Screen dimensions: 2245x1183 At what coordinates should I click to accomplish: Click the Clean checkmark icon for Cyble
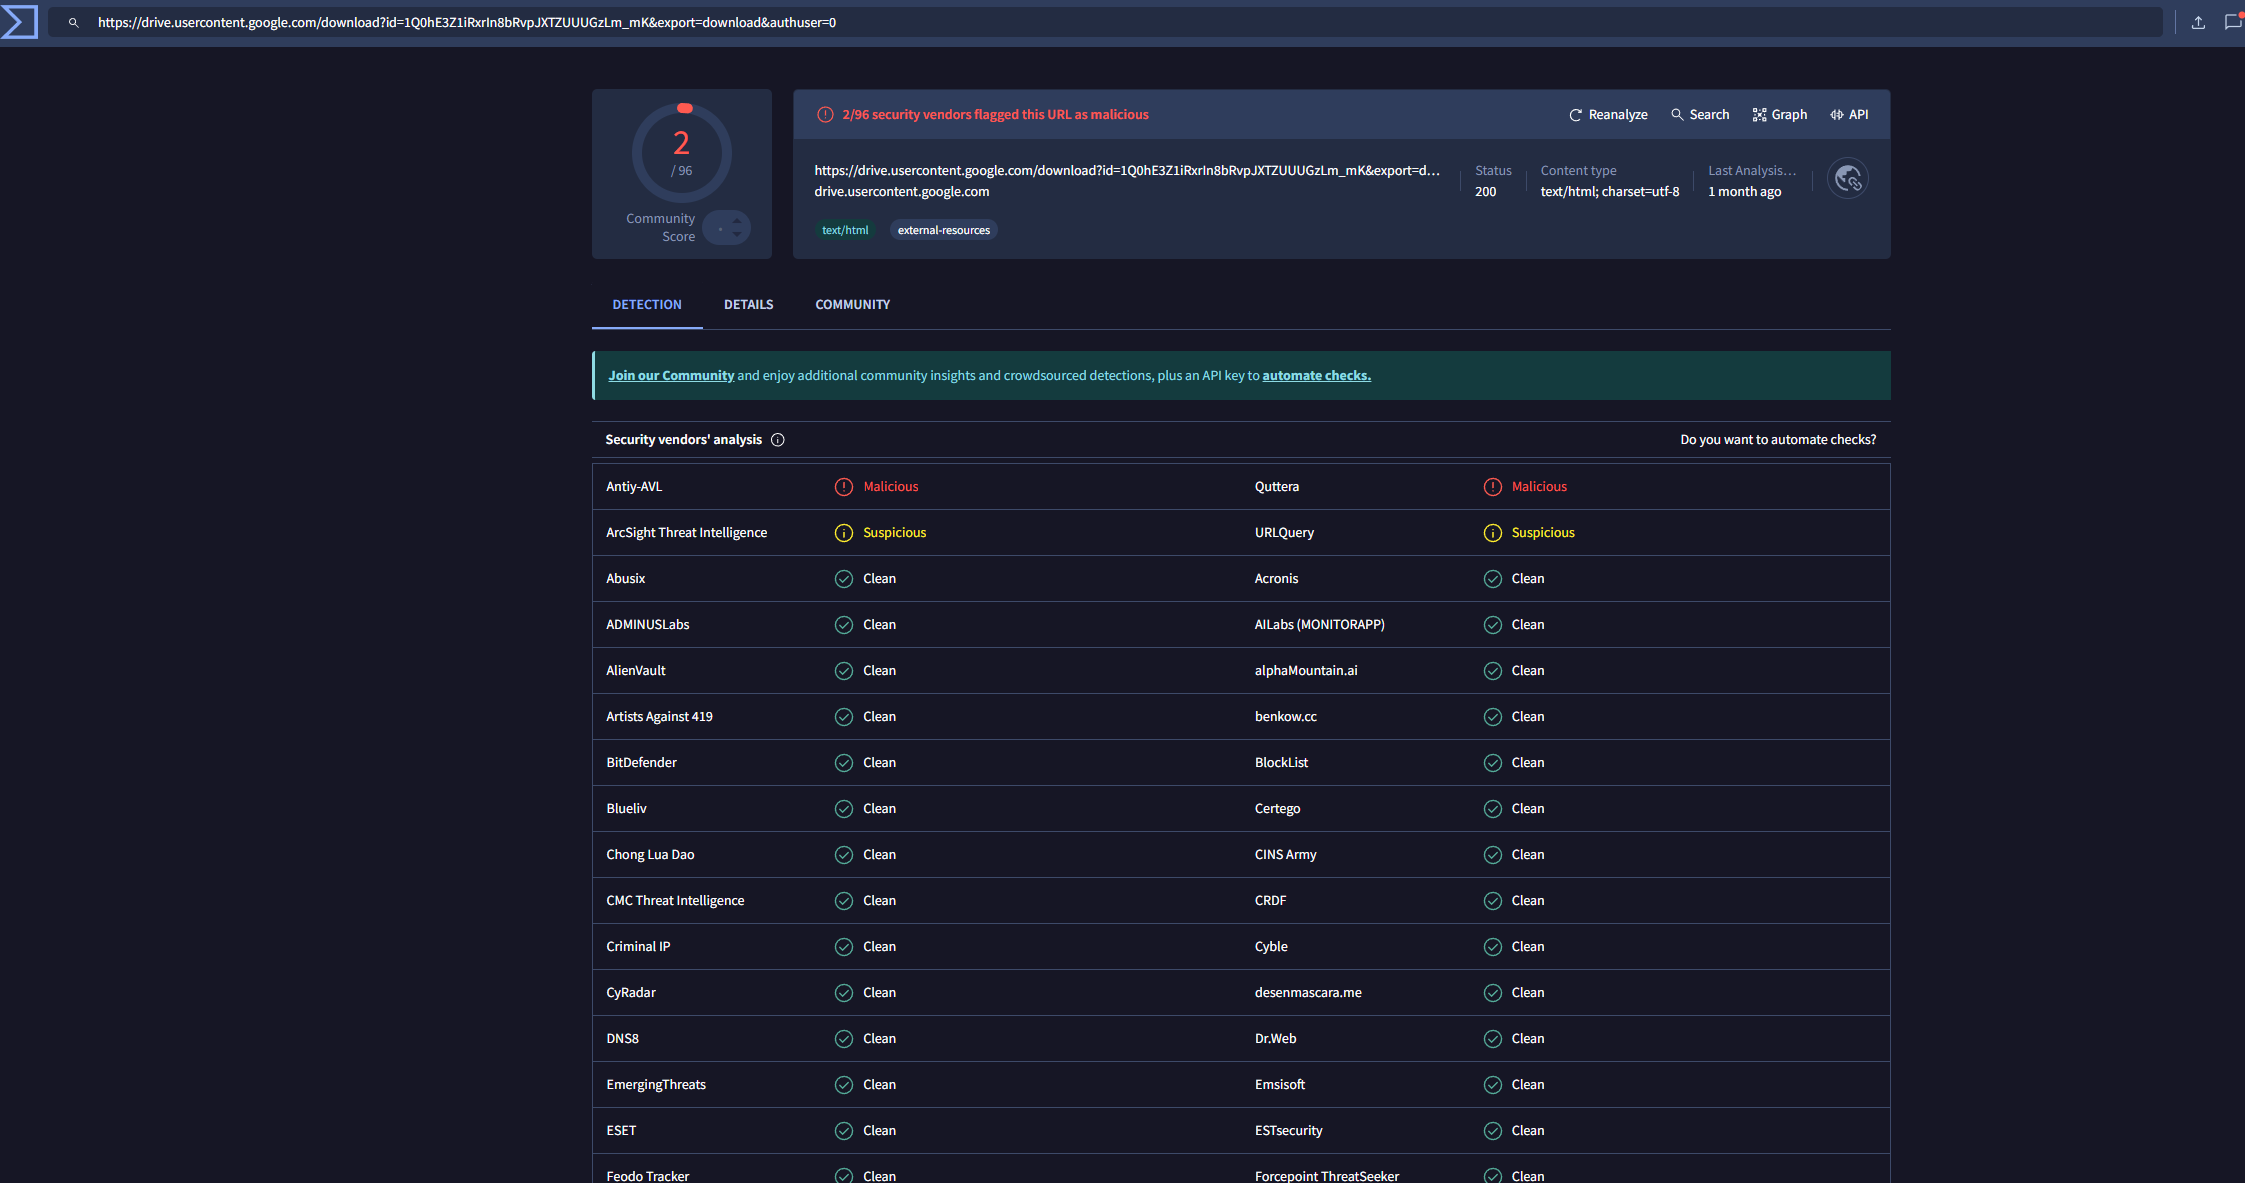pyautogui.click(x=1493, y=947)
